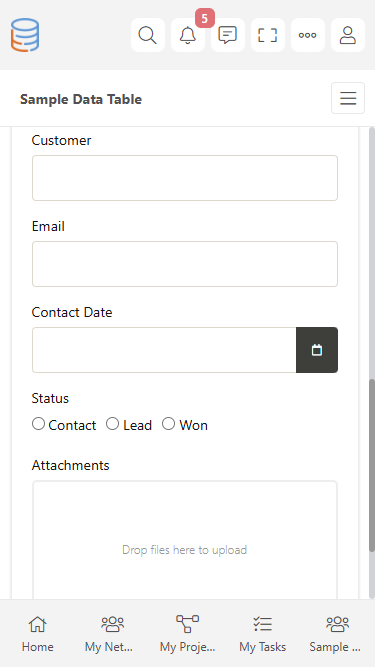Viewport: 375px width, 667px height.
Task: Go to Home tab in bottom bar
Action: 37,633
